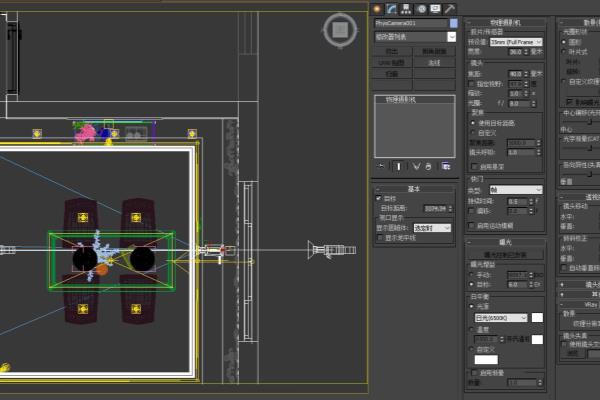
Task: Click the top-right modifier set button
Action: pyautogui.click(x=434, y=51)
